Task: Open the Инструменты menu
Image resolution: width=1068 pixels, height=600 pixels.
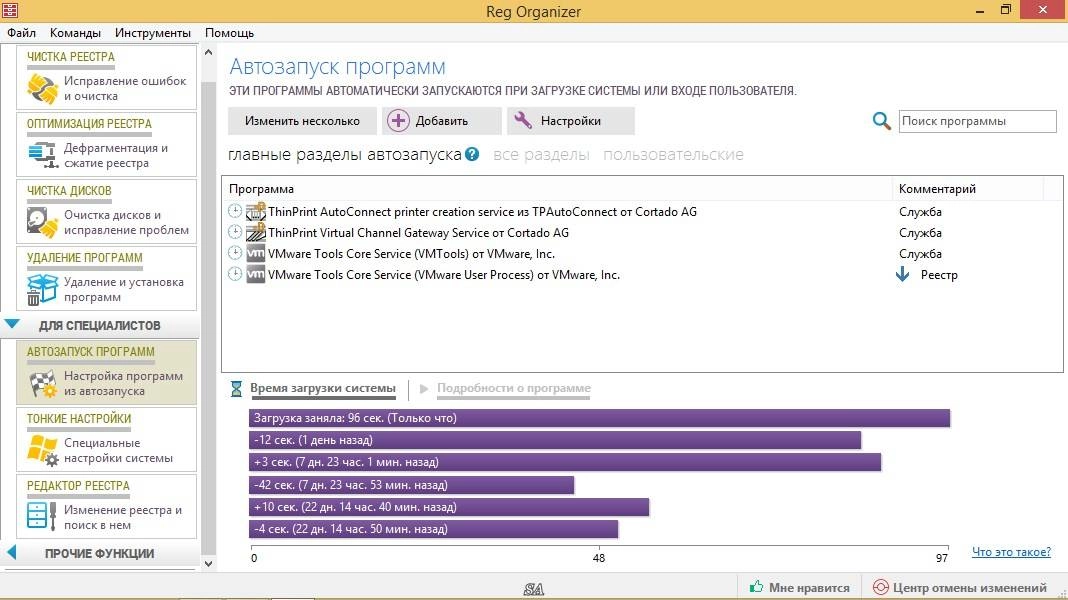Action: click(x=153, y=33)
